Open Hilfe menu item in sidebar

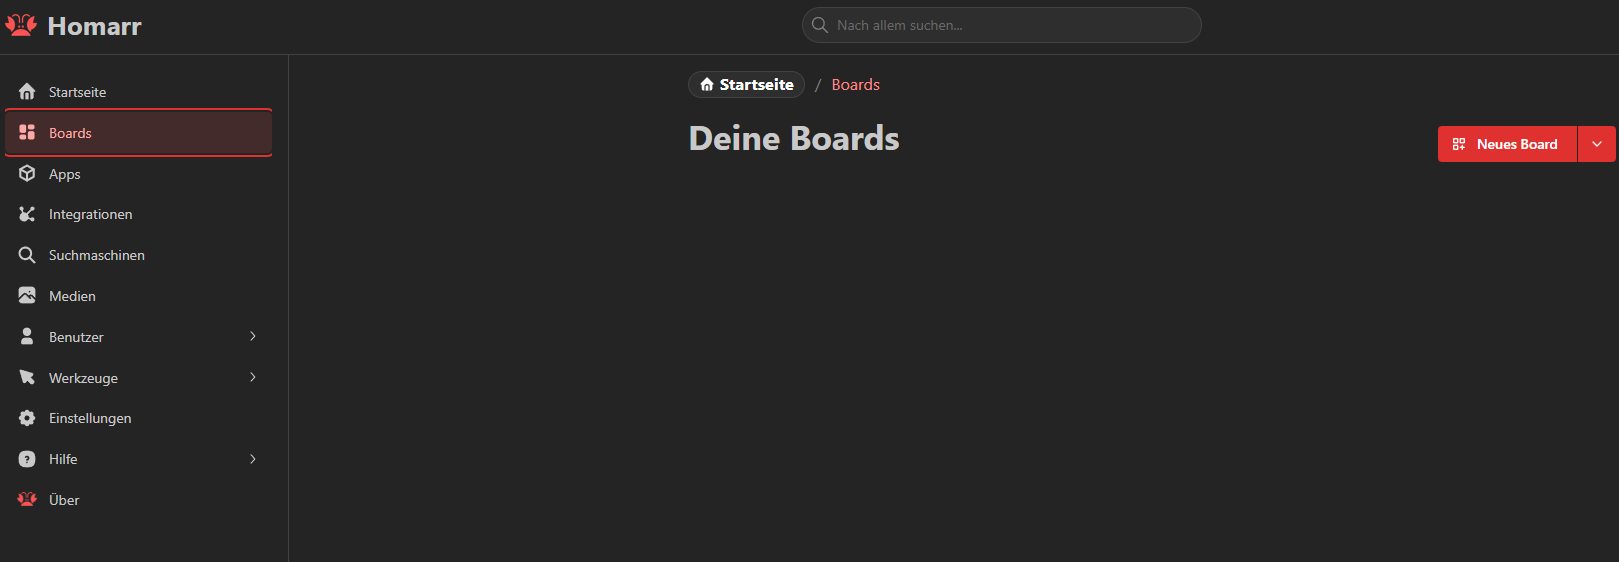click(63, 459)
